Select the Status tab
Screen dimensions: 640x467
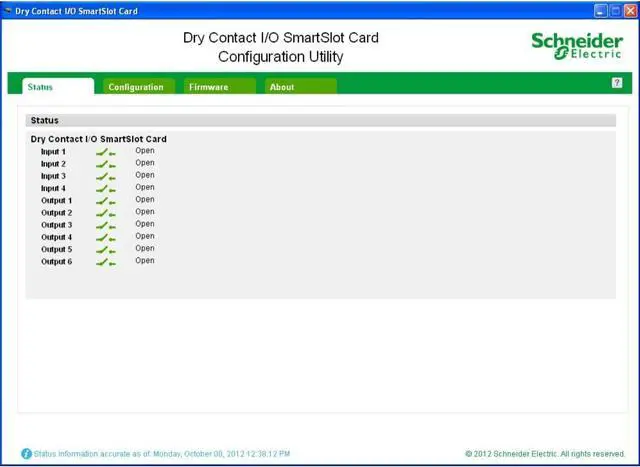coord(41,87)
